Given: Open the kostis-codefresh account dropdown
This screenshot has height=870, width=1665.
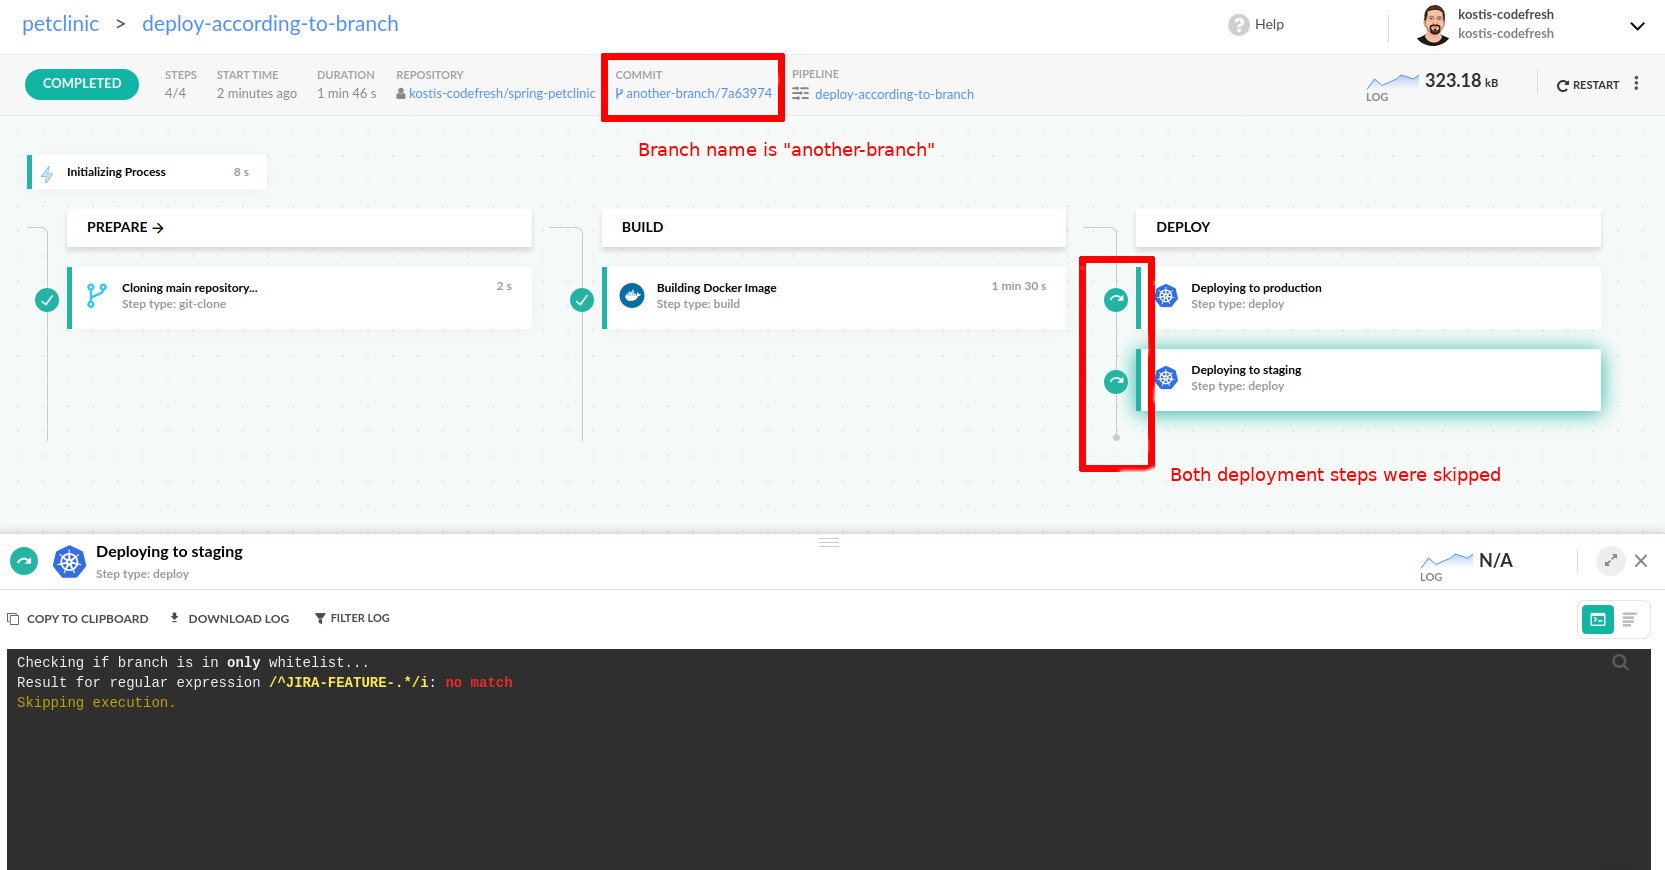Looking at the screenshot, I should click(x=1636, y=26).
